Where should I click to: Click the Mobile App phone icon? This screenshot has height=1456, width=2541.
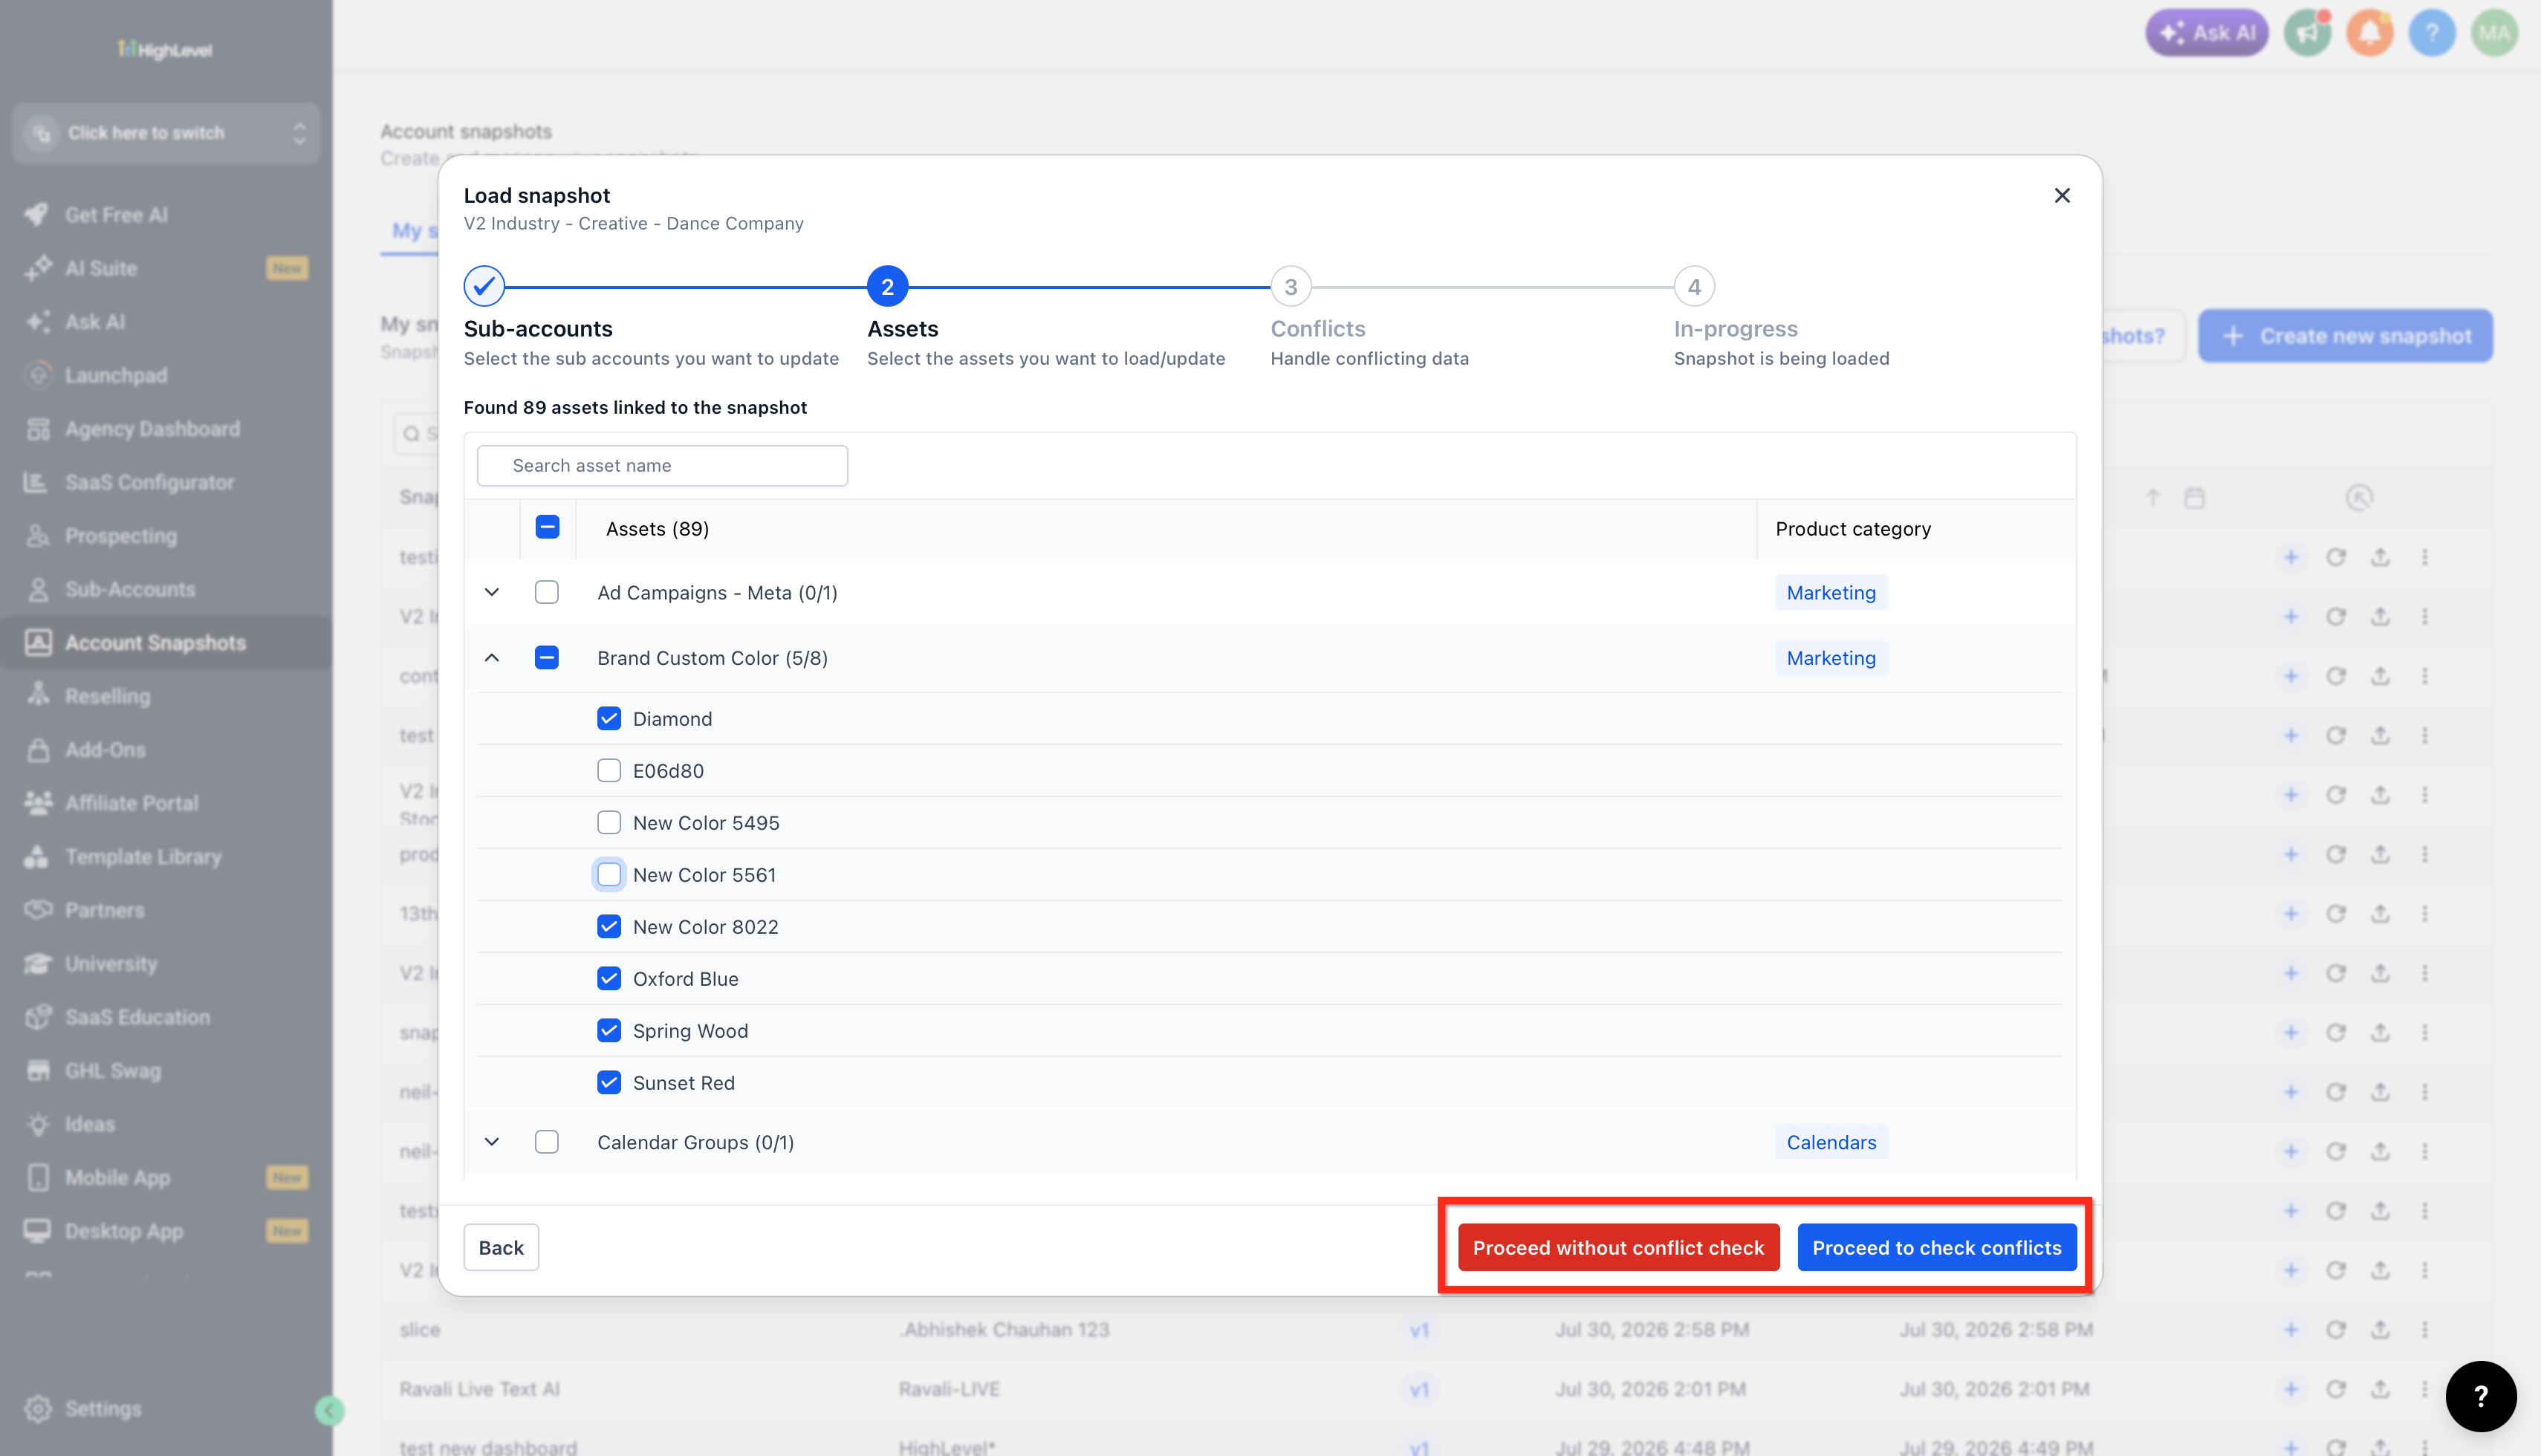click(38, 1177)
